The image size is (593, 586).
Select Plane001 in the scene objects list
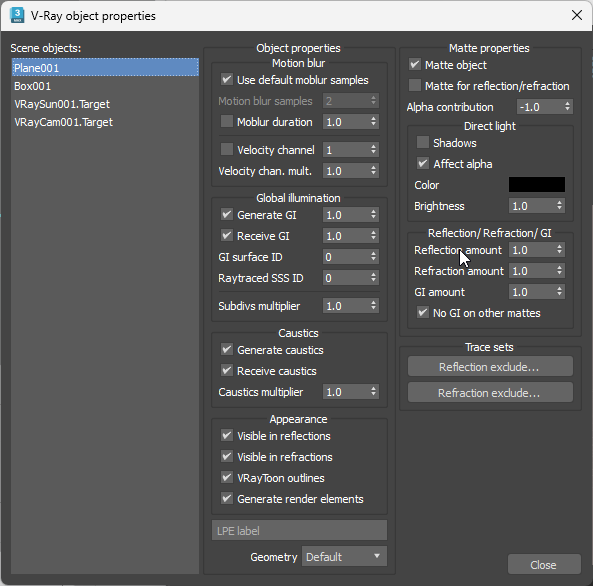(105, 68)
